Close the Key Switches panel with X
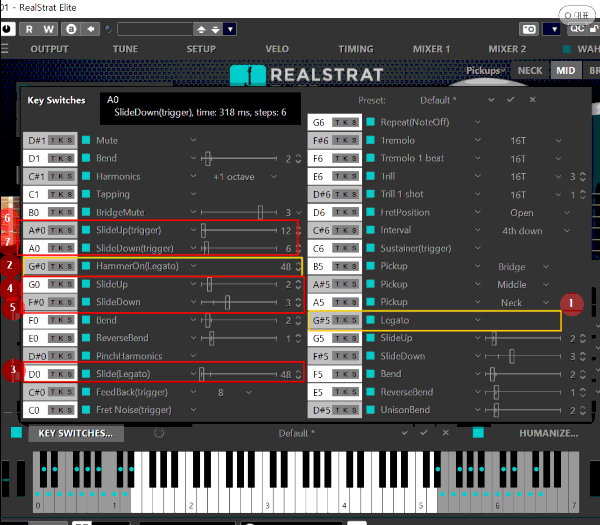 tap(532, 99)
